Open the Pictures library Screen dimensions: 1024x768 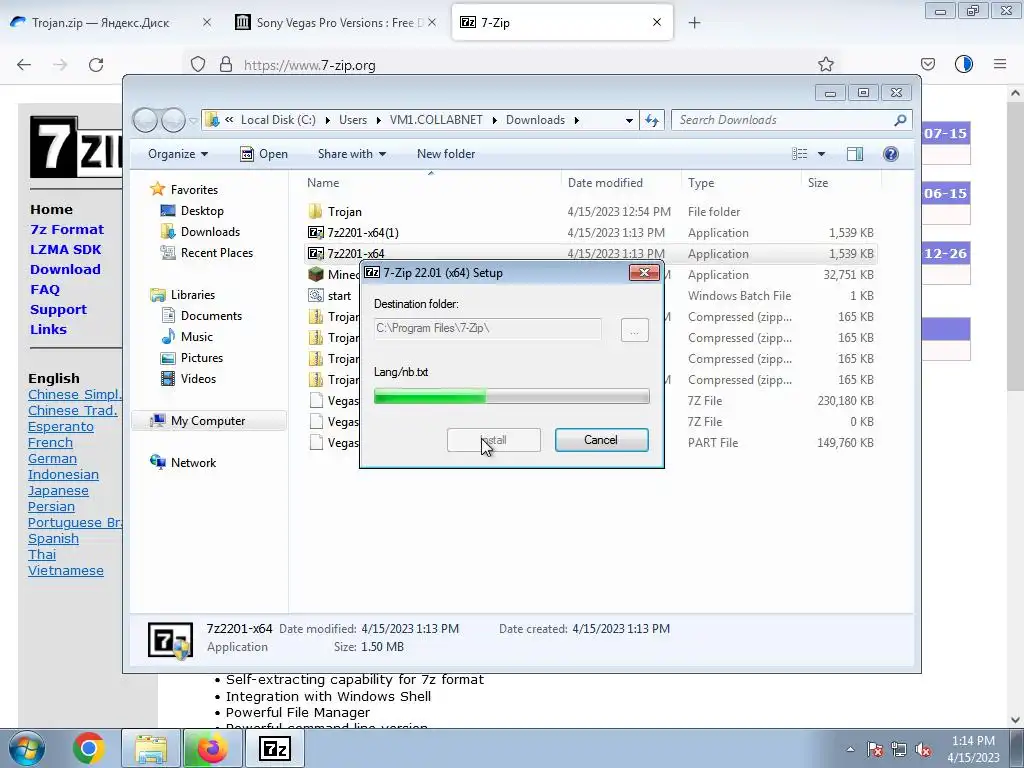[202, 358]
